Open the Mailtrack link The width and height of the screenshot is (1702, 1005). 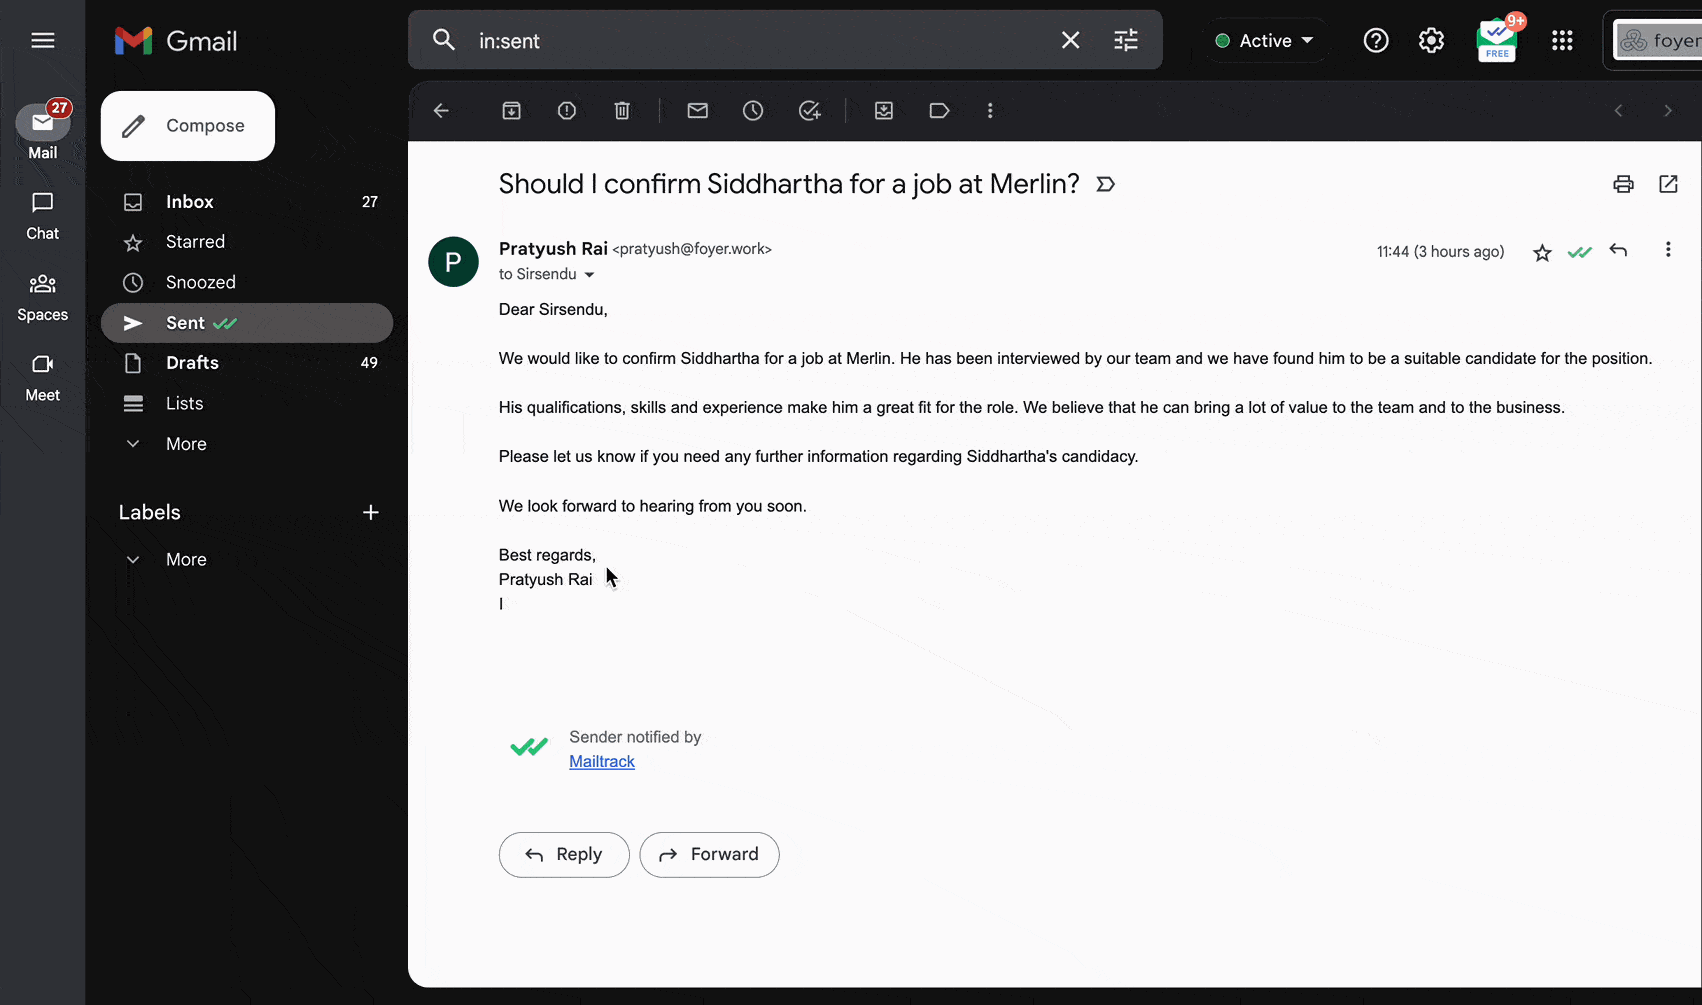click(602, 762)
